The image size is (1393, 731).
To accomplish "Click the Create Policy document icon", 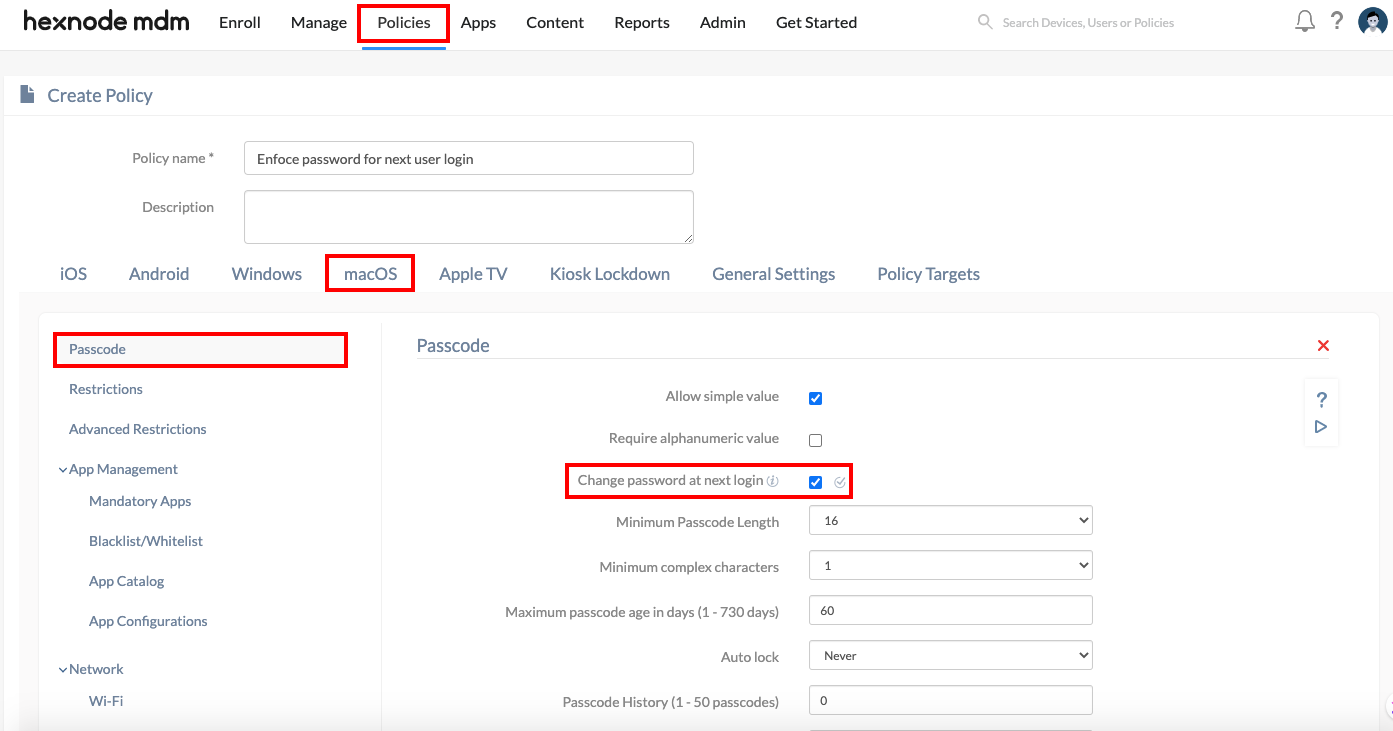I will 28,95.
